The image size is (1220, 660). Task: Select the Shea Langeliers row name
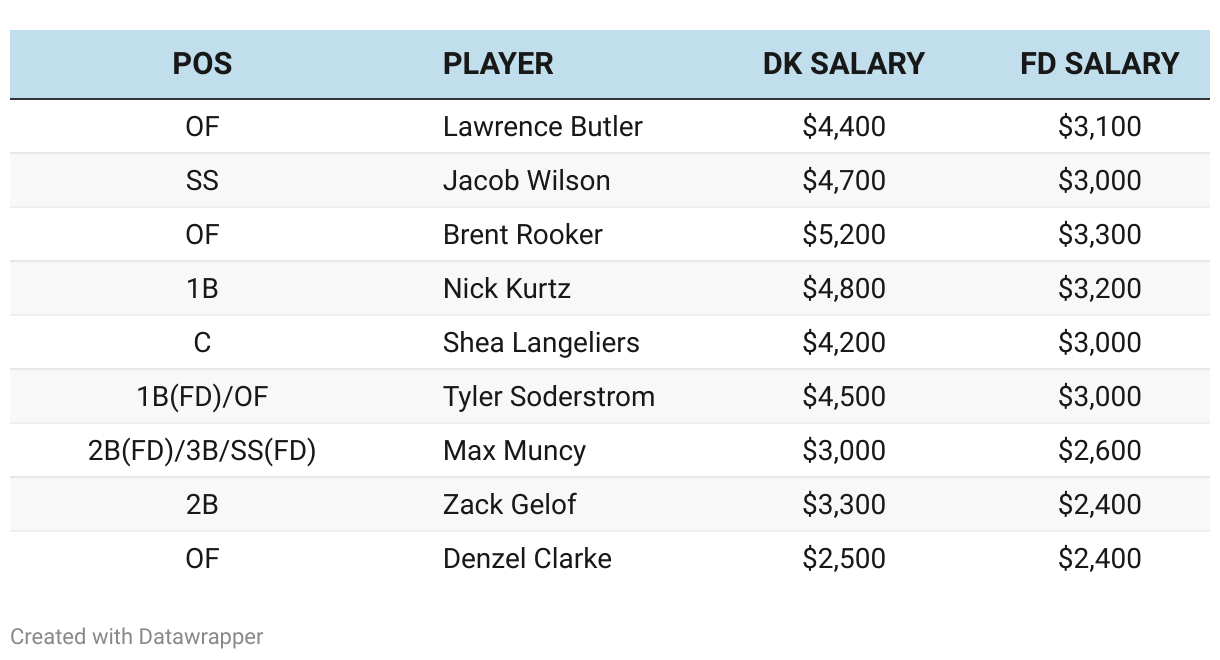point(541,342)
